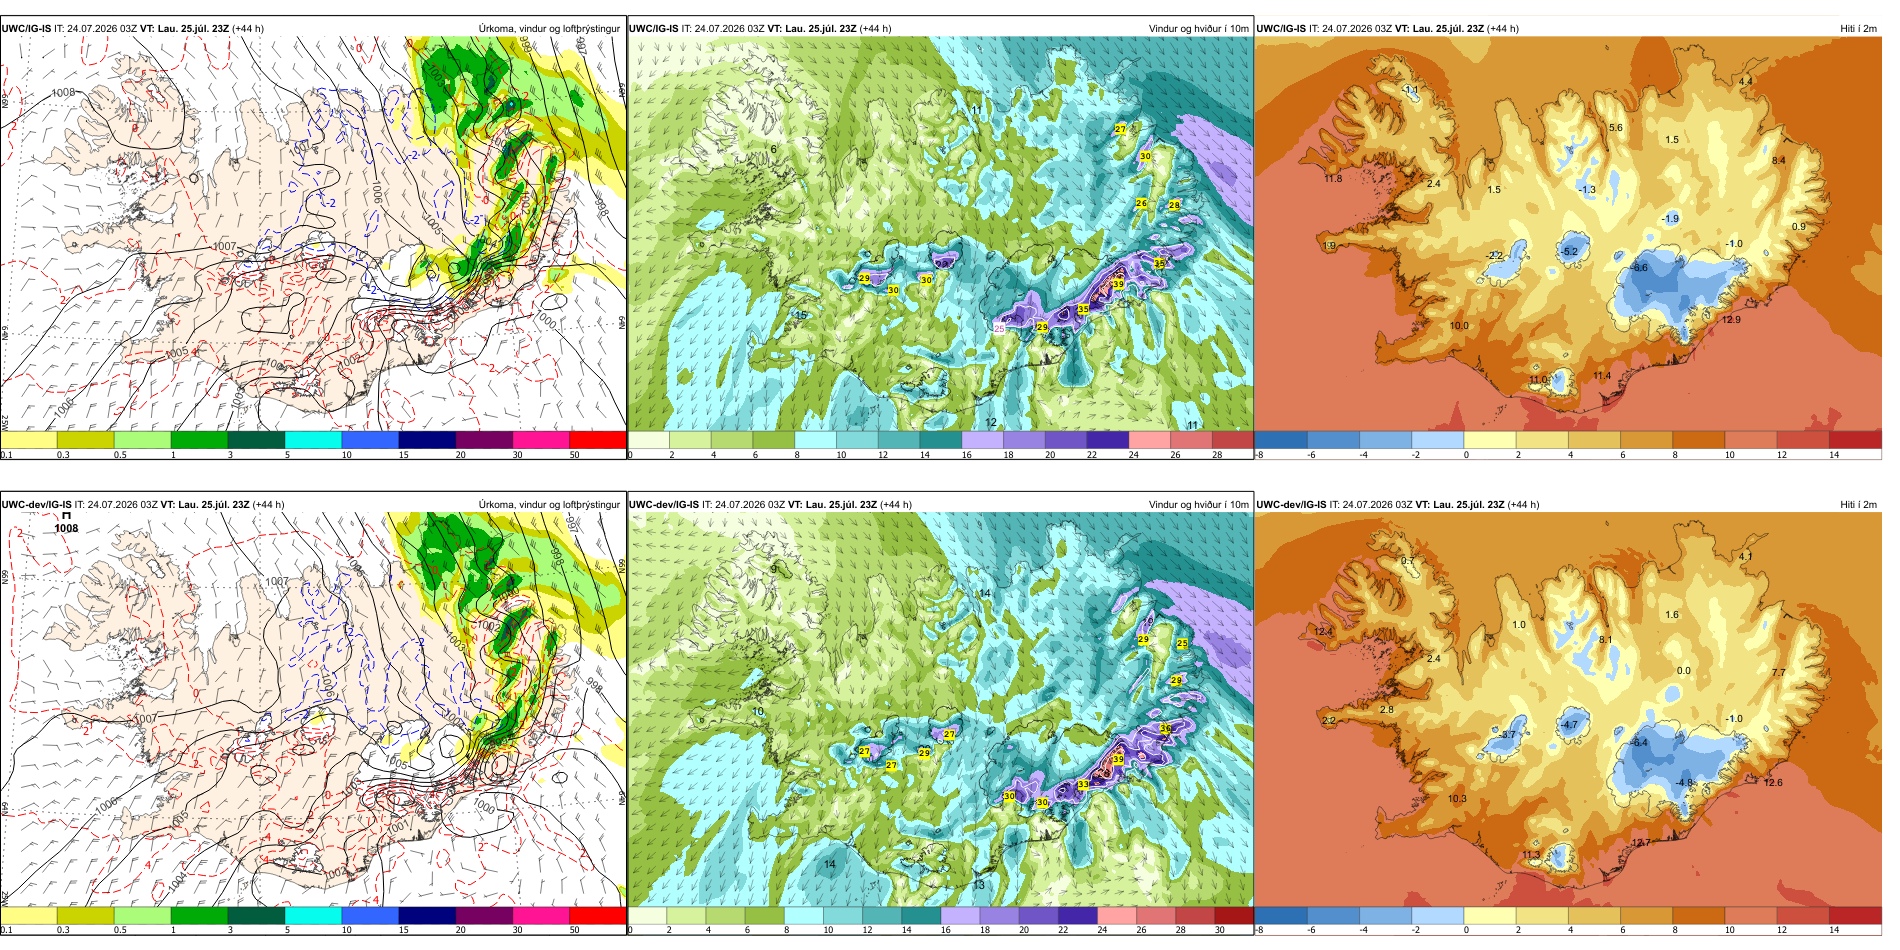The image size is (1900, 950).
Task: Click the '11.4' temperature value on top map
Action: pyautogui.click(x=1602, y=376)
